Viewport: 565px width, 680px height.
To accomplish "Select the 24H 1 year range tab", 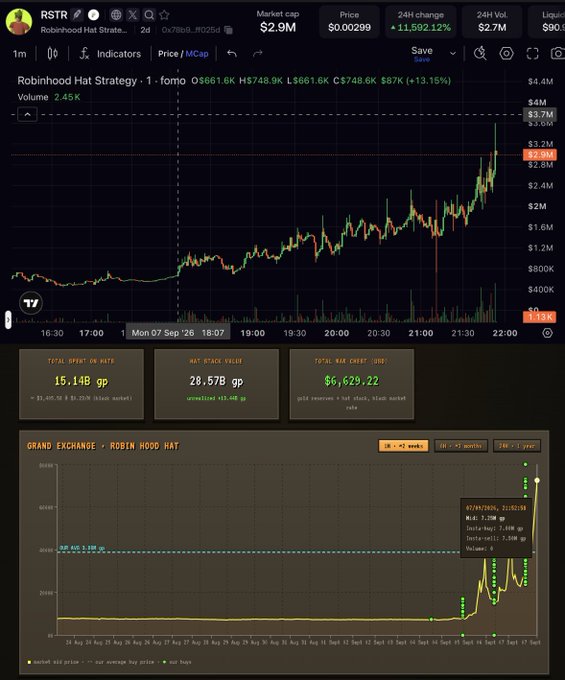I will pos(517,446).
